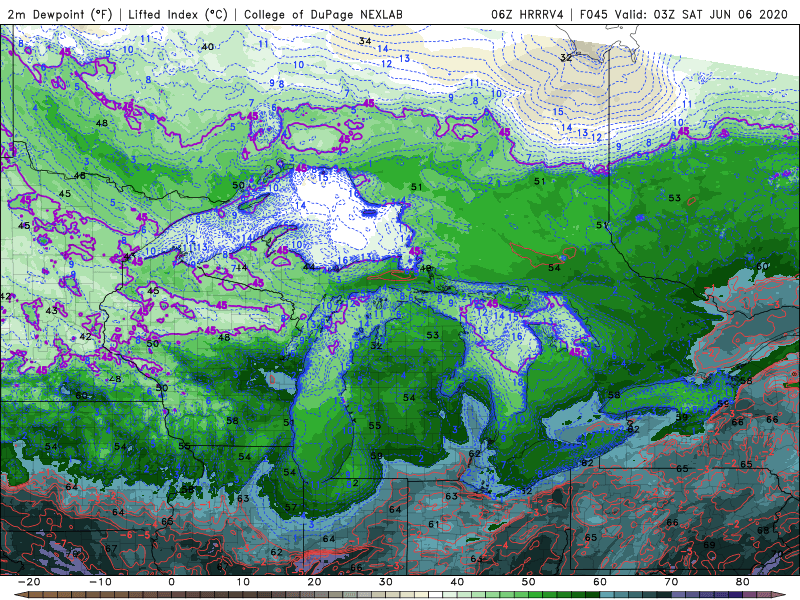The height and width of the screenshot is (600, 800).
Task: Click the black 57 dewpoint value on the map
Action: (291, 507)
